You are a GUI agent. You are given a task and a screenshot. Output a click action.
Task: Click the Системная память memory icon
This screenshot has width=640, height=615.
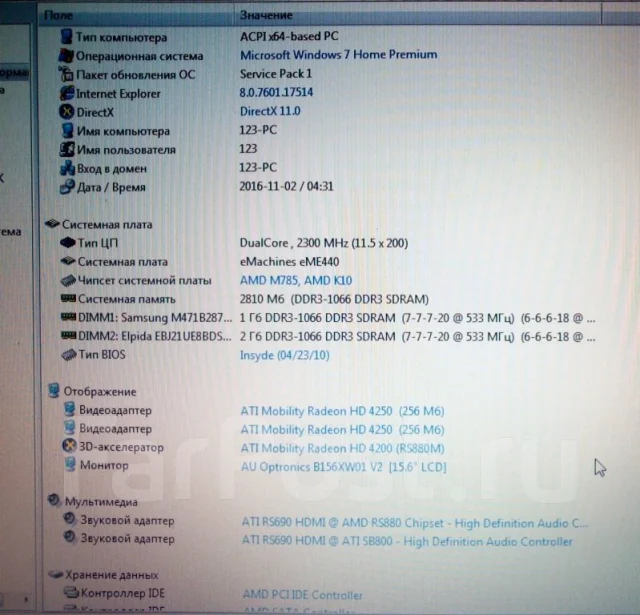click(68, 299)
